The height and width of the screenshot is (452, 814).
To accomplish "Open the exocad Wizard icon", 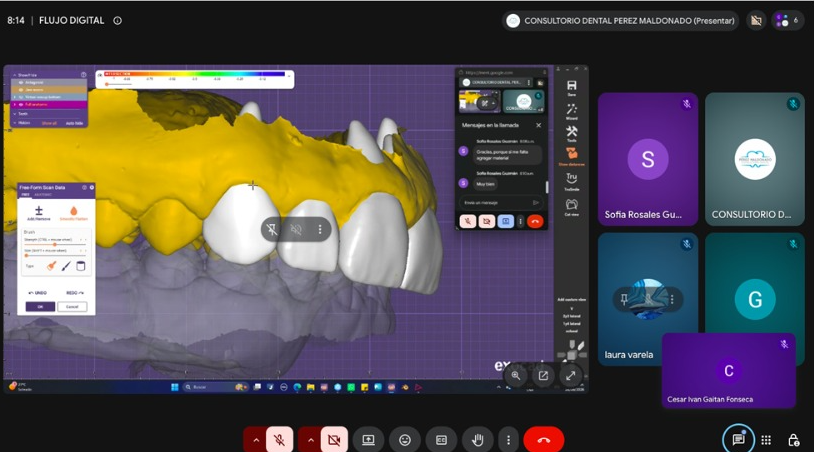I will (x=572, y=109).
